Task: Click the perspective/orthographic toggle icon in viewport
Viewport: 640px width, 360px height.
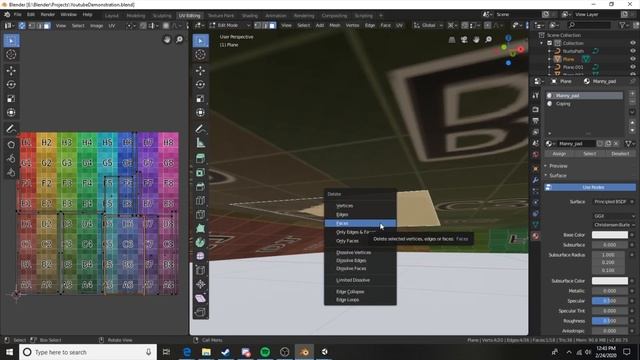Action: pyautogui.click(x=451, y=40)
